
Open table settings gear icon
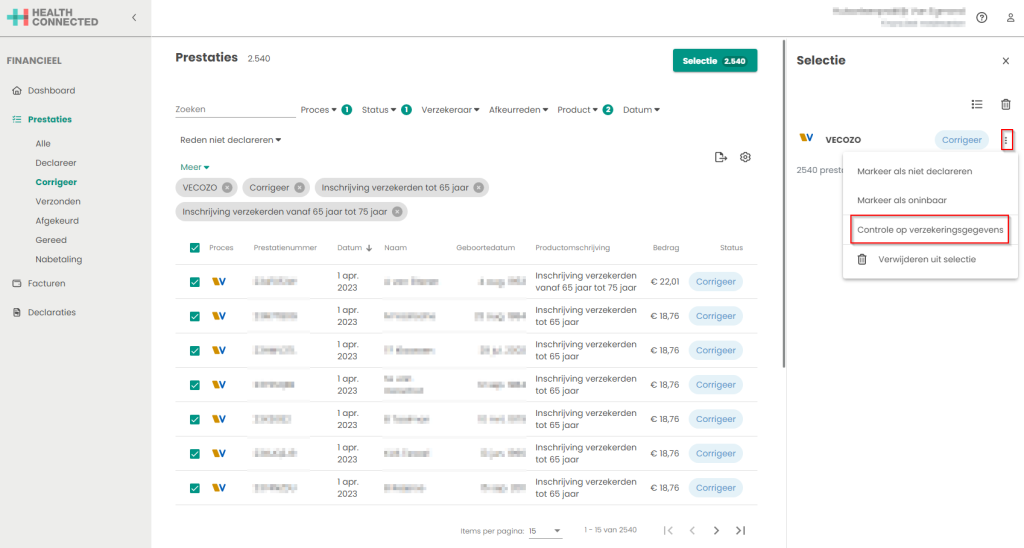pyautogui.click(x=745, y=157)
